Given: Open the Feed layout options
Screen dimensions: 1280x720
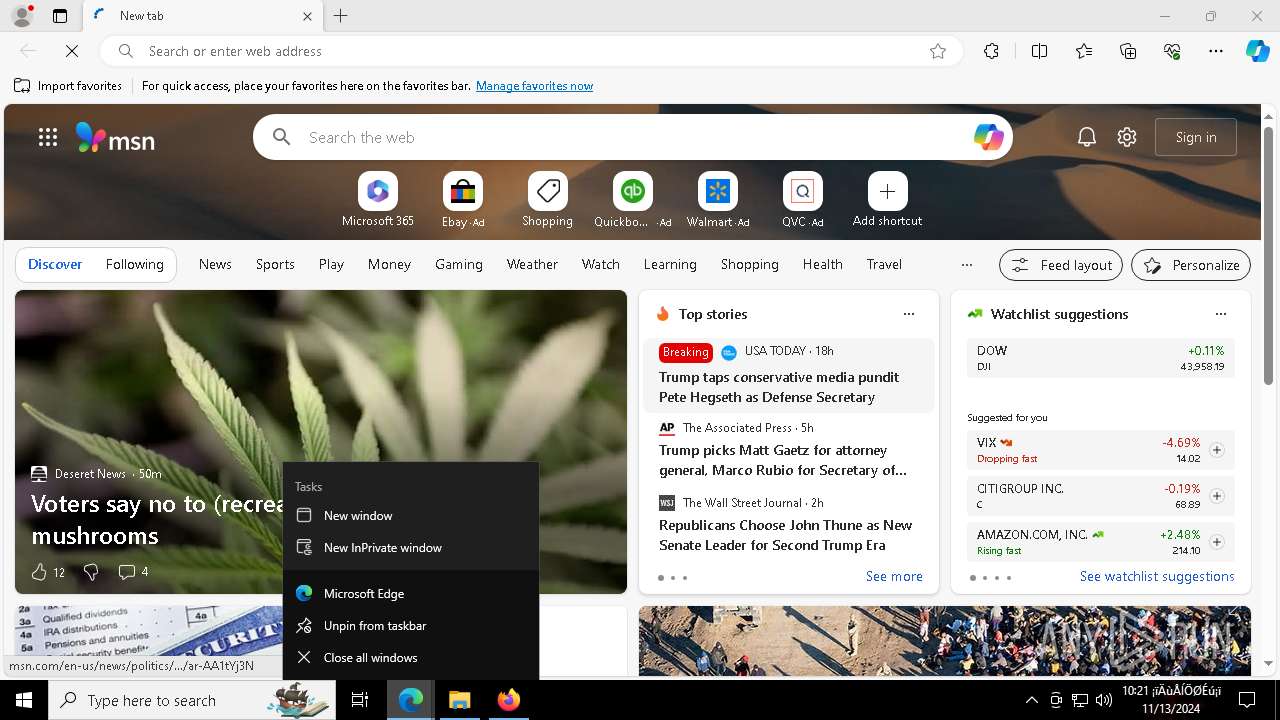Looking at the screenshot, I should point(1061,265).
